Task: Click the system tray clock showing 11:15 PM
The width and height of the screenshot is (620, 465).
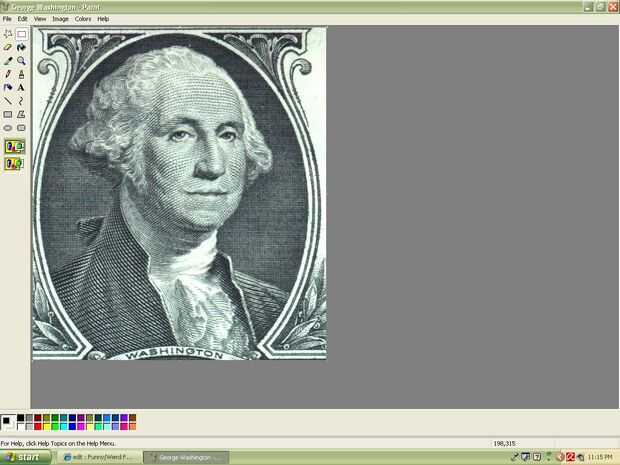Action: [x=600, y=457]
